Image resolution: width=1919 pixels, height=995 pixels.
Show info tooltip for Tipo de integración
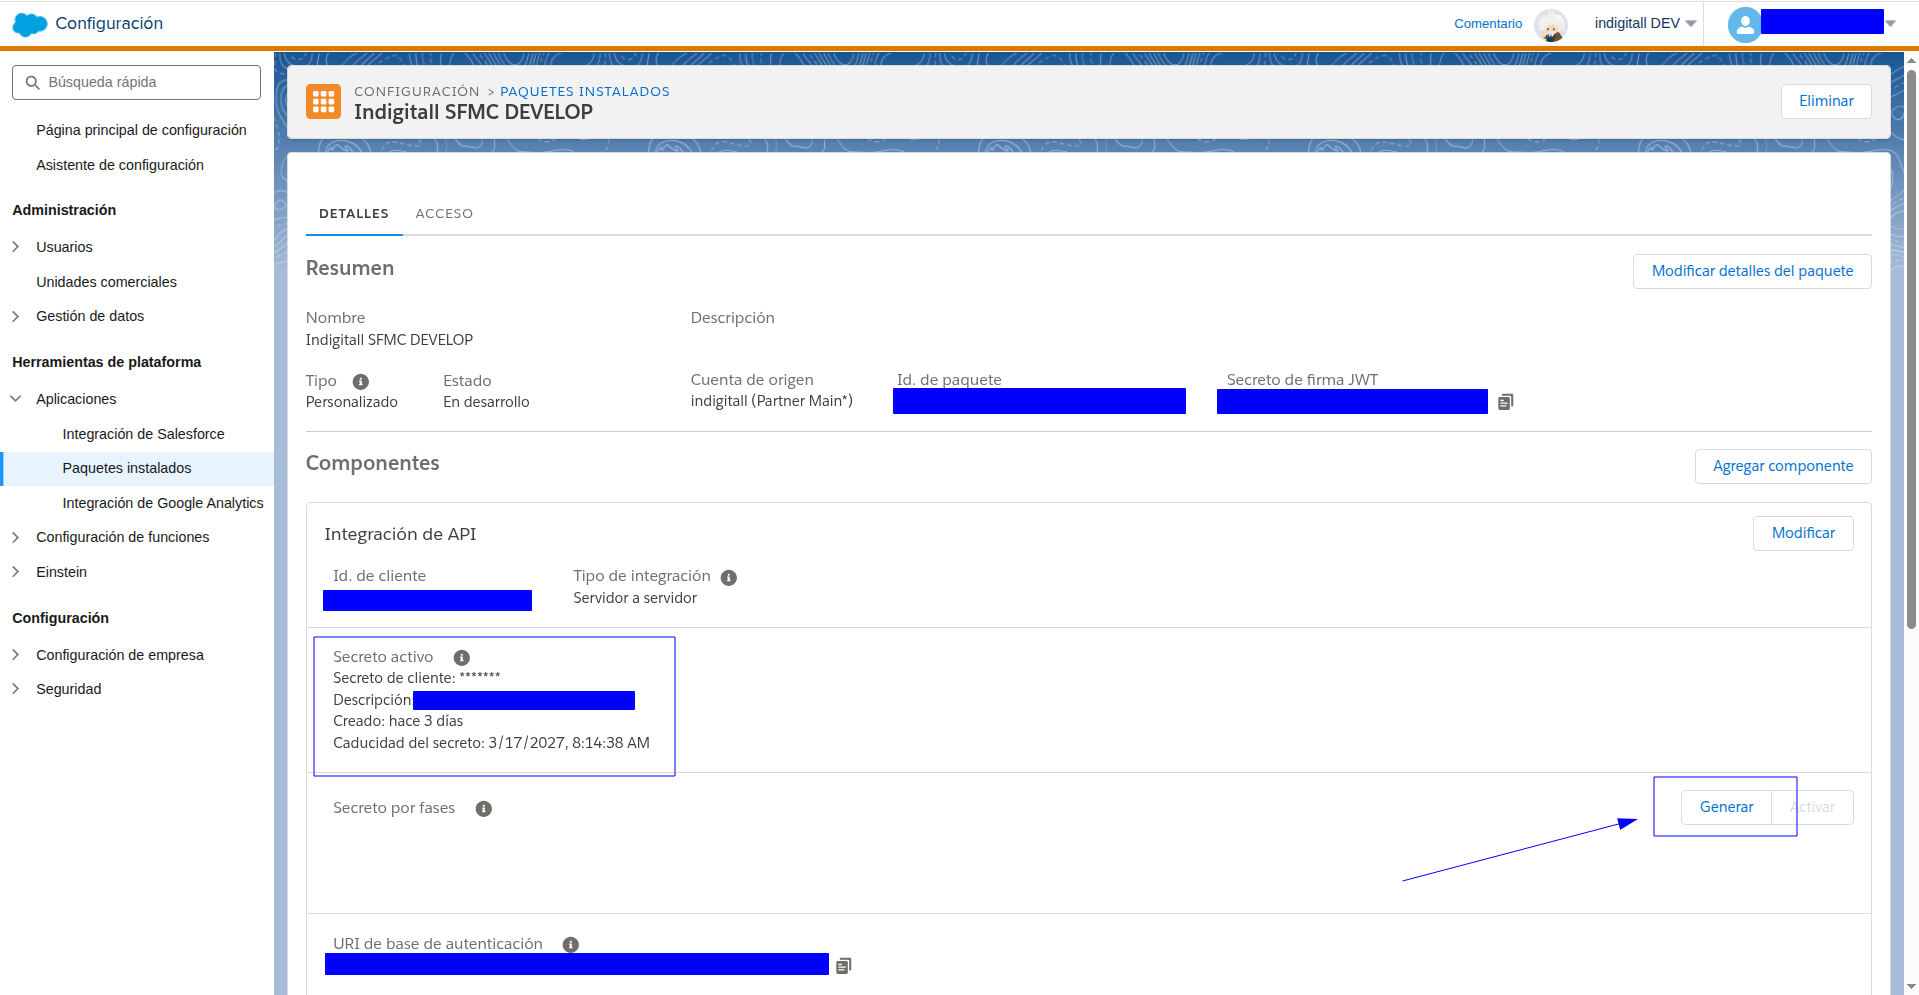coord(729,578)
